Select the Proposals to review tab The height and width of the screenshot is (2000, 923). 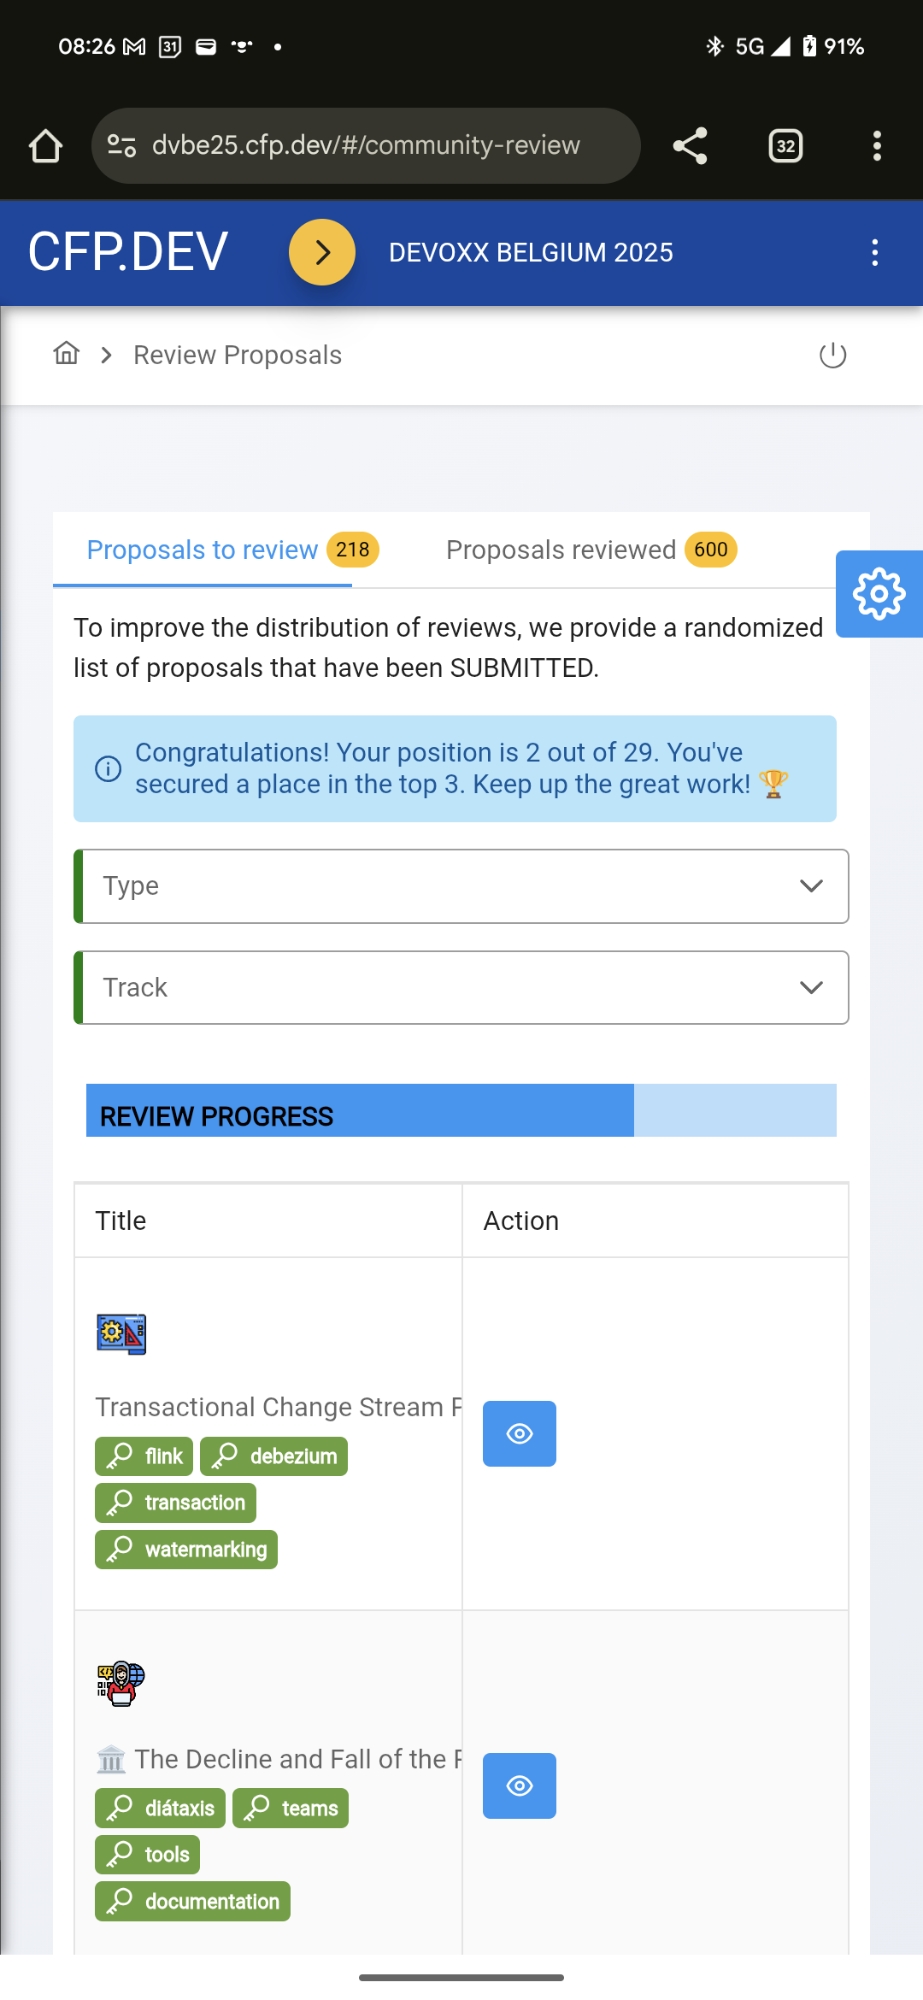click(x=203, y=550)
